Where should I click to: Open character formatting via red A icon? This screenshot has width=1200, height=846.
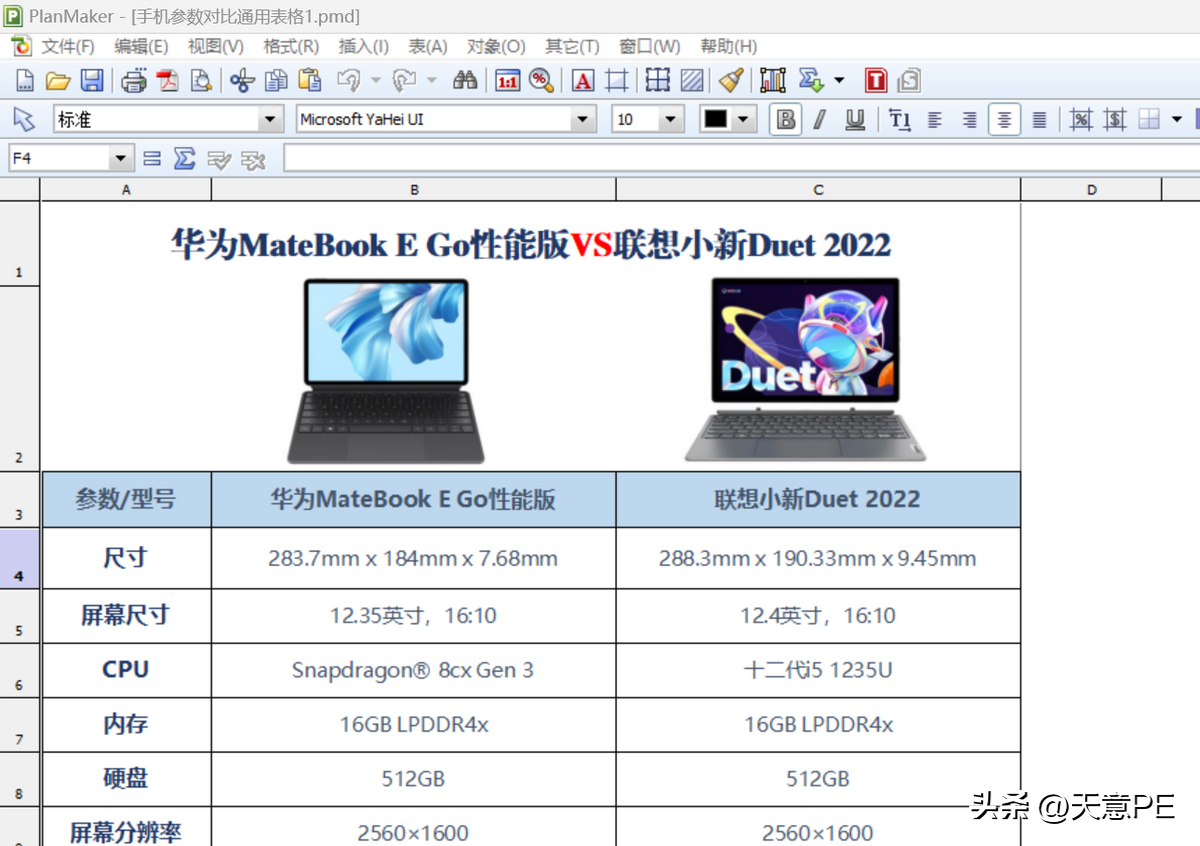[x=584, y=81]
